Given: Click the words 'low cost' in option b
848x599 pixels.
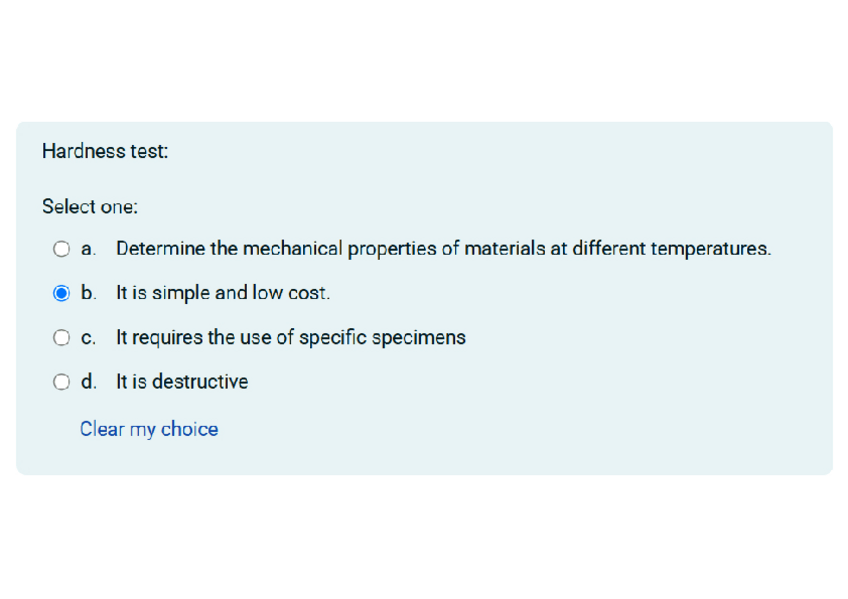Looking at the screenshot, I should pos(290,293).
